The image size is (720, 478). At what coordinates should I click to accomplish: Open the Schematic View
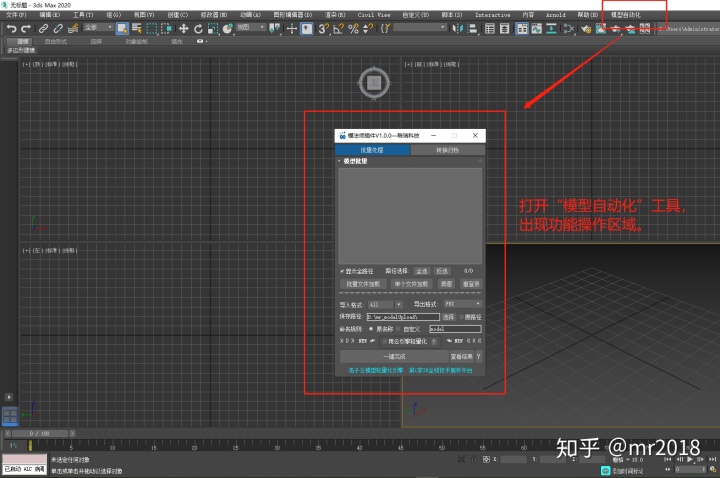[x=551, y=29]
